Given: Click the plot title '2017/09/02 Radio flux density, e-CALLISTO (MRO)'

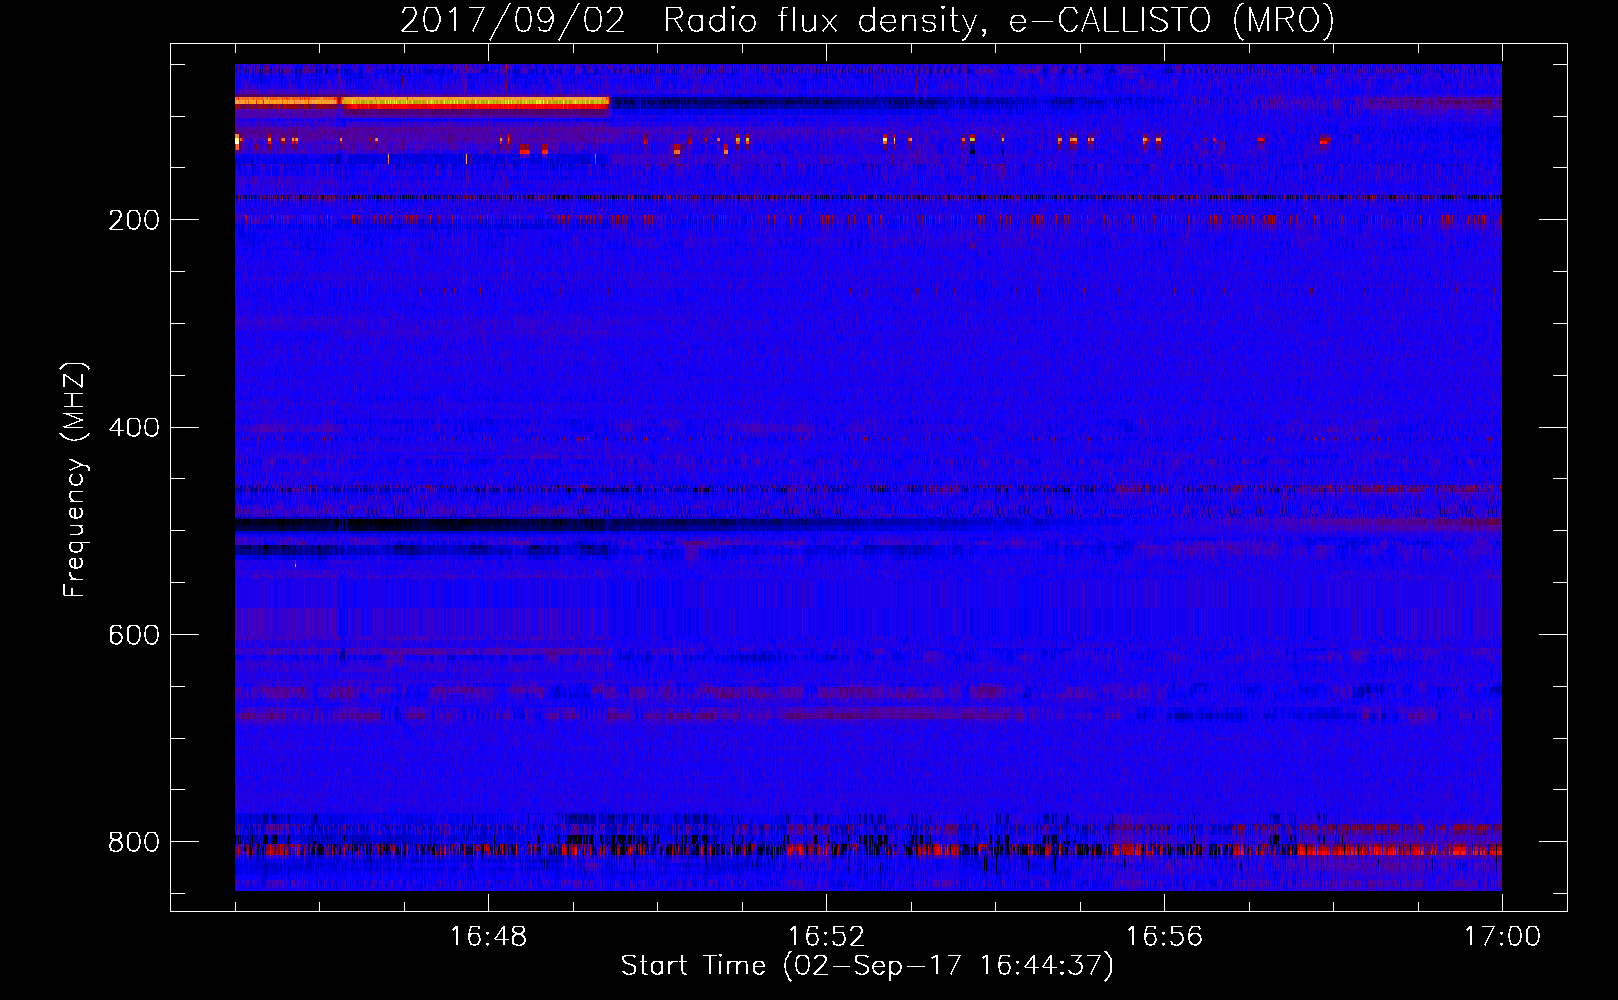Looking at the screenshot, I should click(x=867, y=21).
